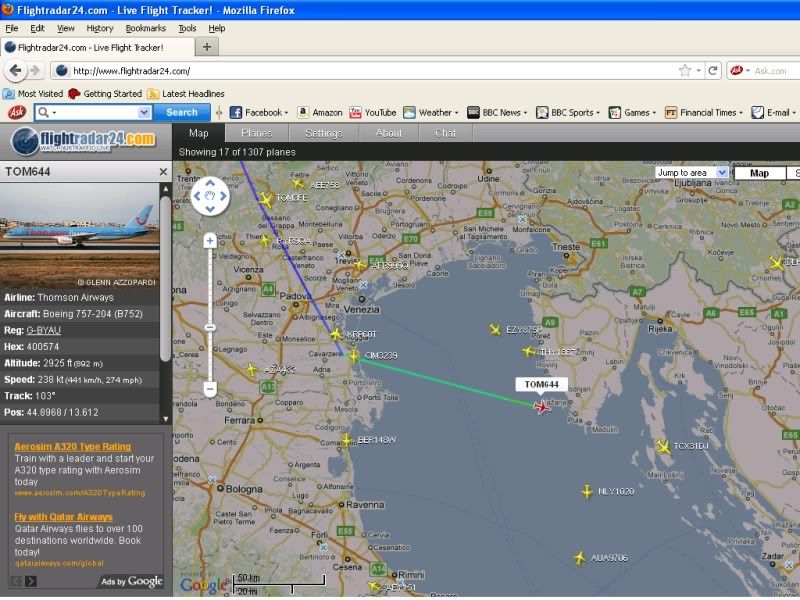Click the Flightradar24.com browser tab

(x=97, y=47)
